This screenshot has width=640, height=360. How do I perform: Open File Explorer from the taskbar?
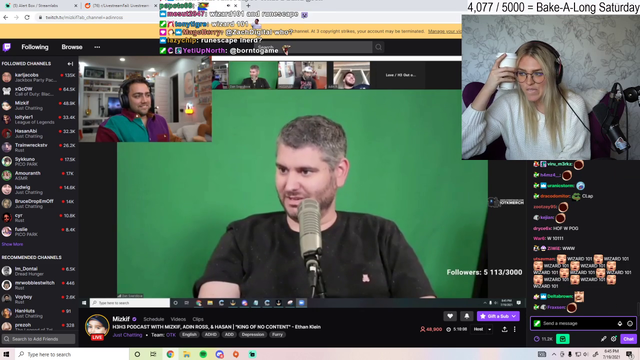187,354
